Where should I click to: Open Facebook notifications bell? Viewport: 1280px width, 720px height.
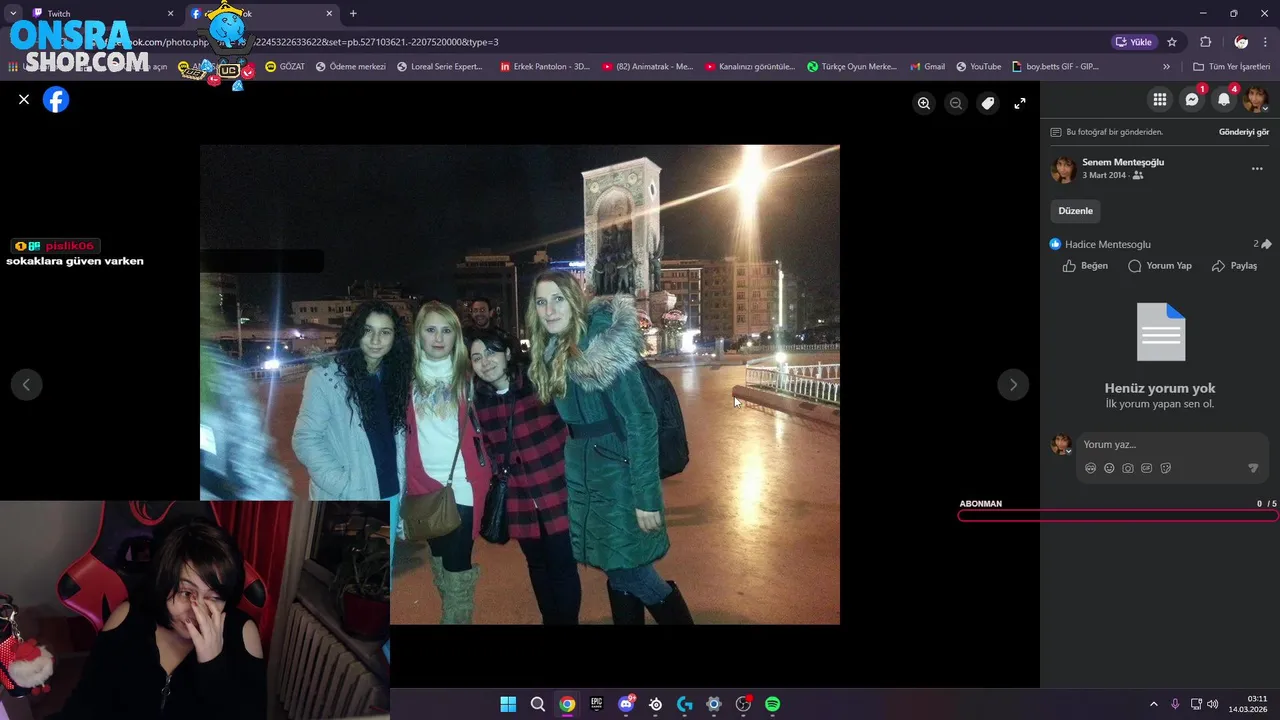[1224, 99]
